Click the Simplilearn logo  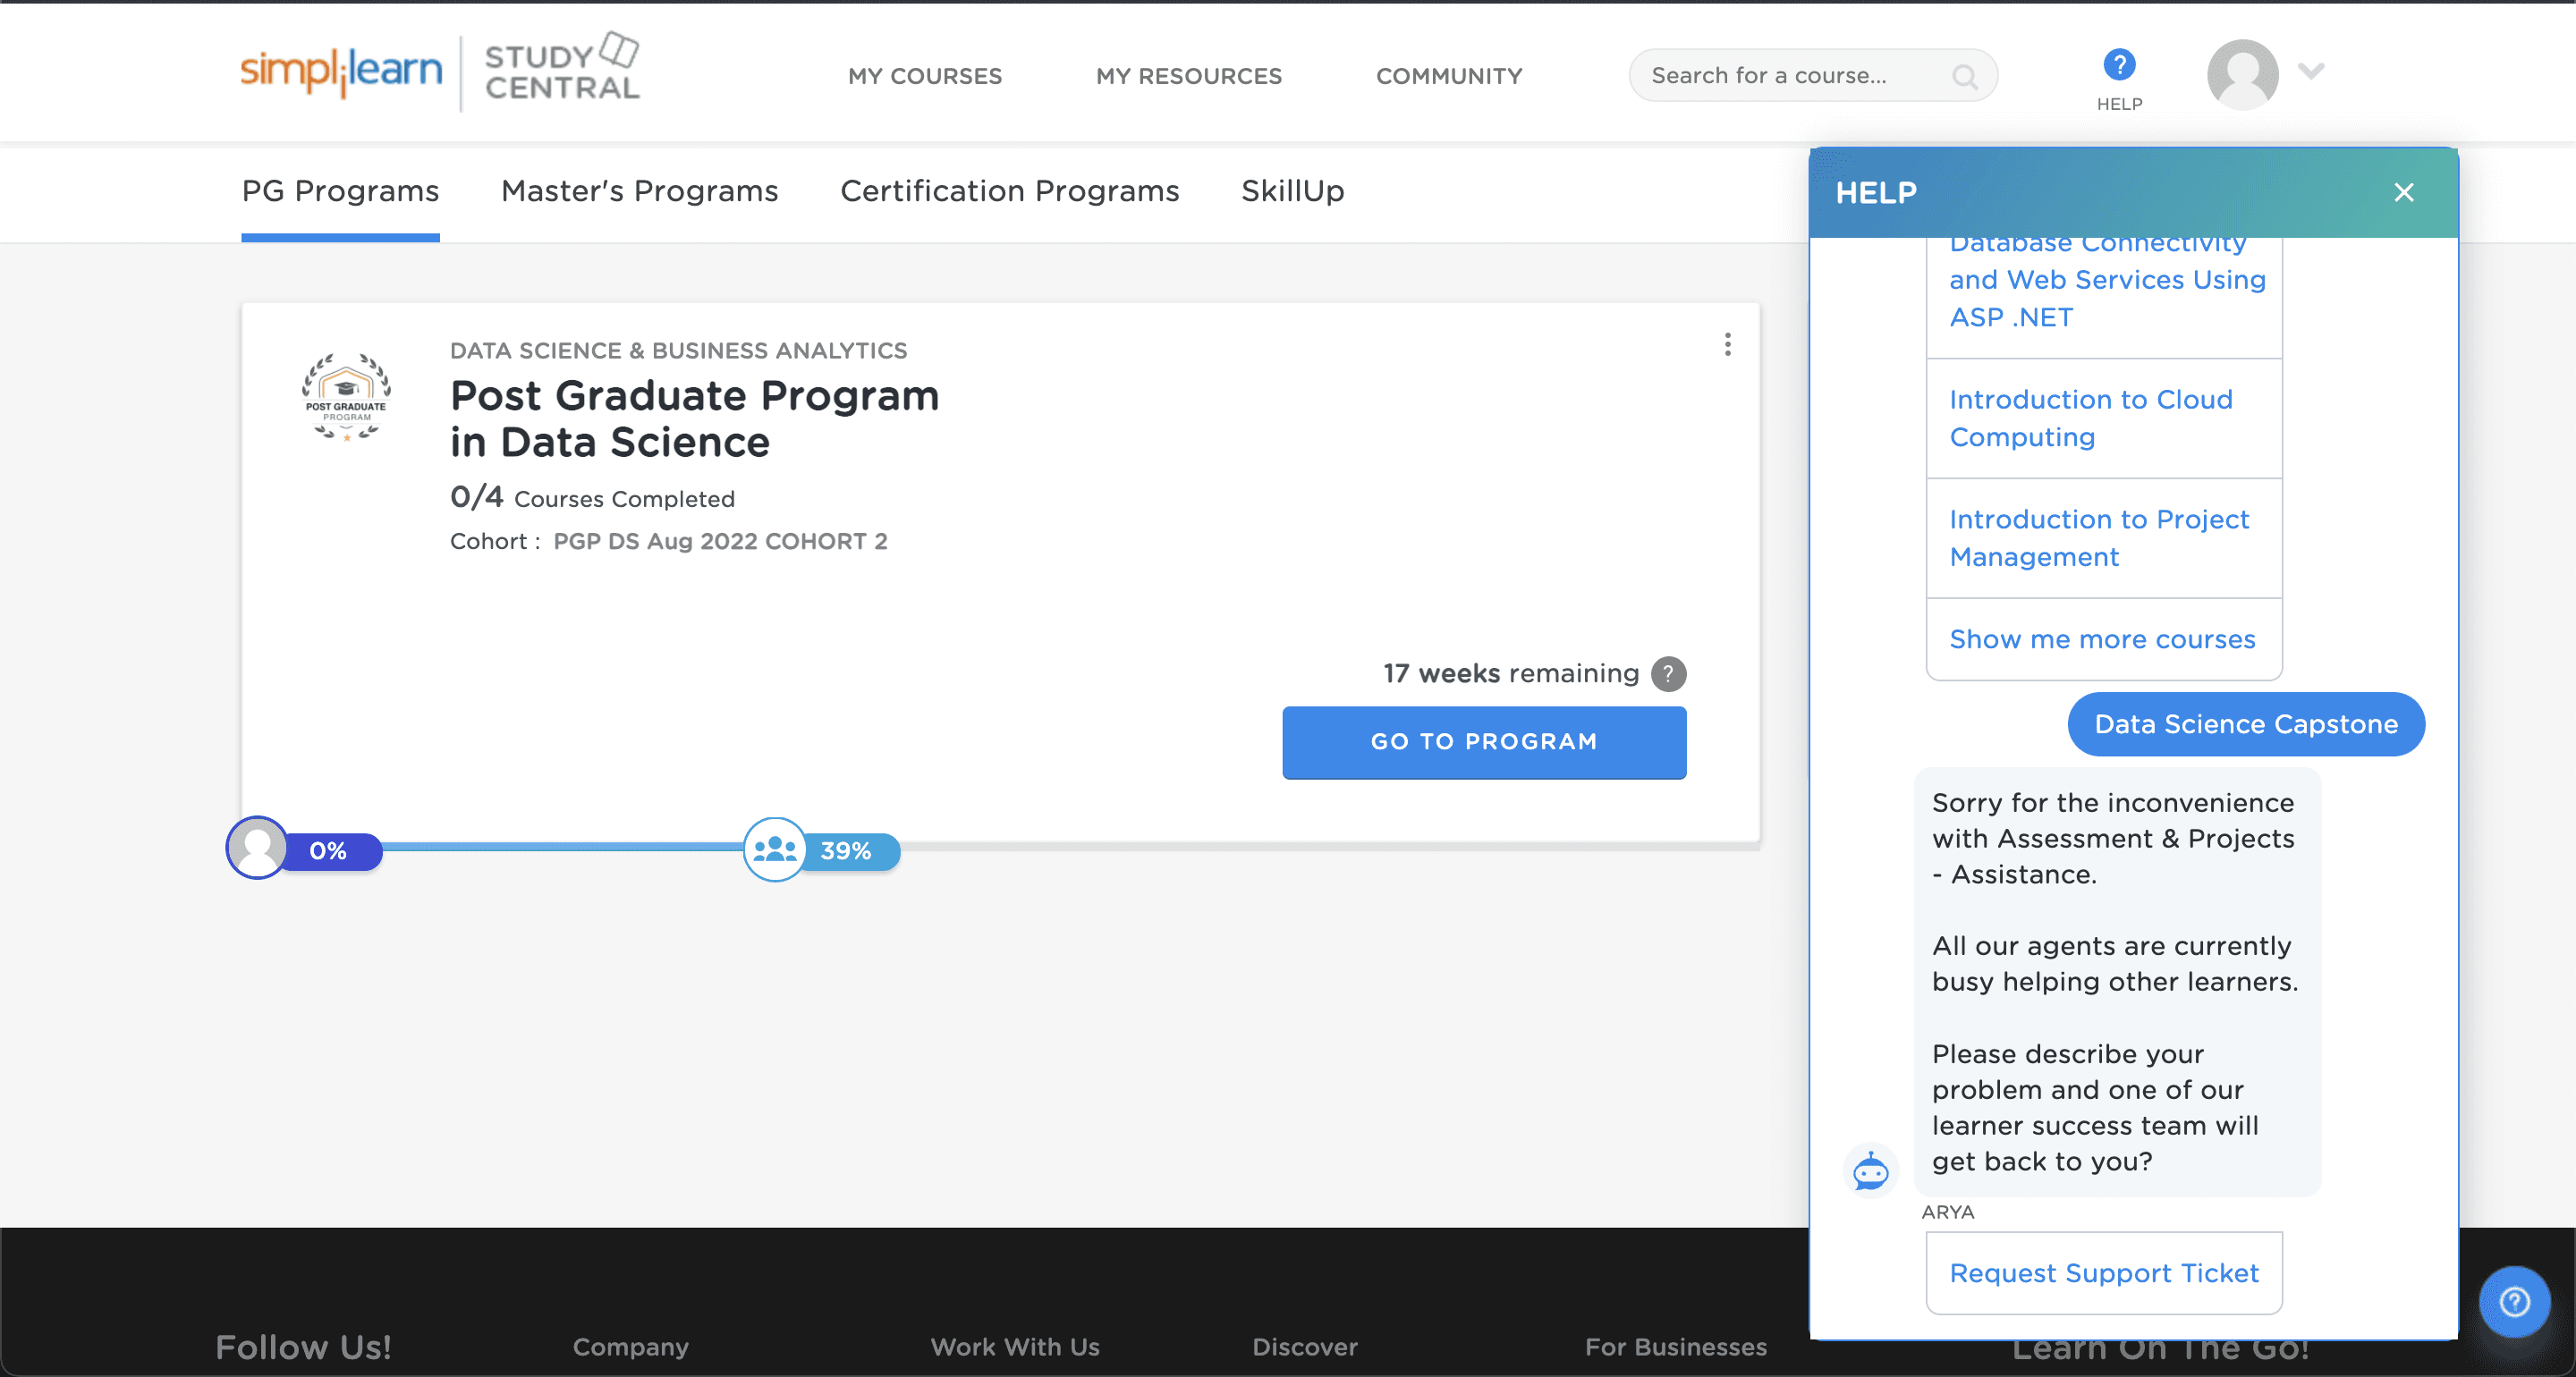[x=340, y=70]
